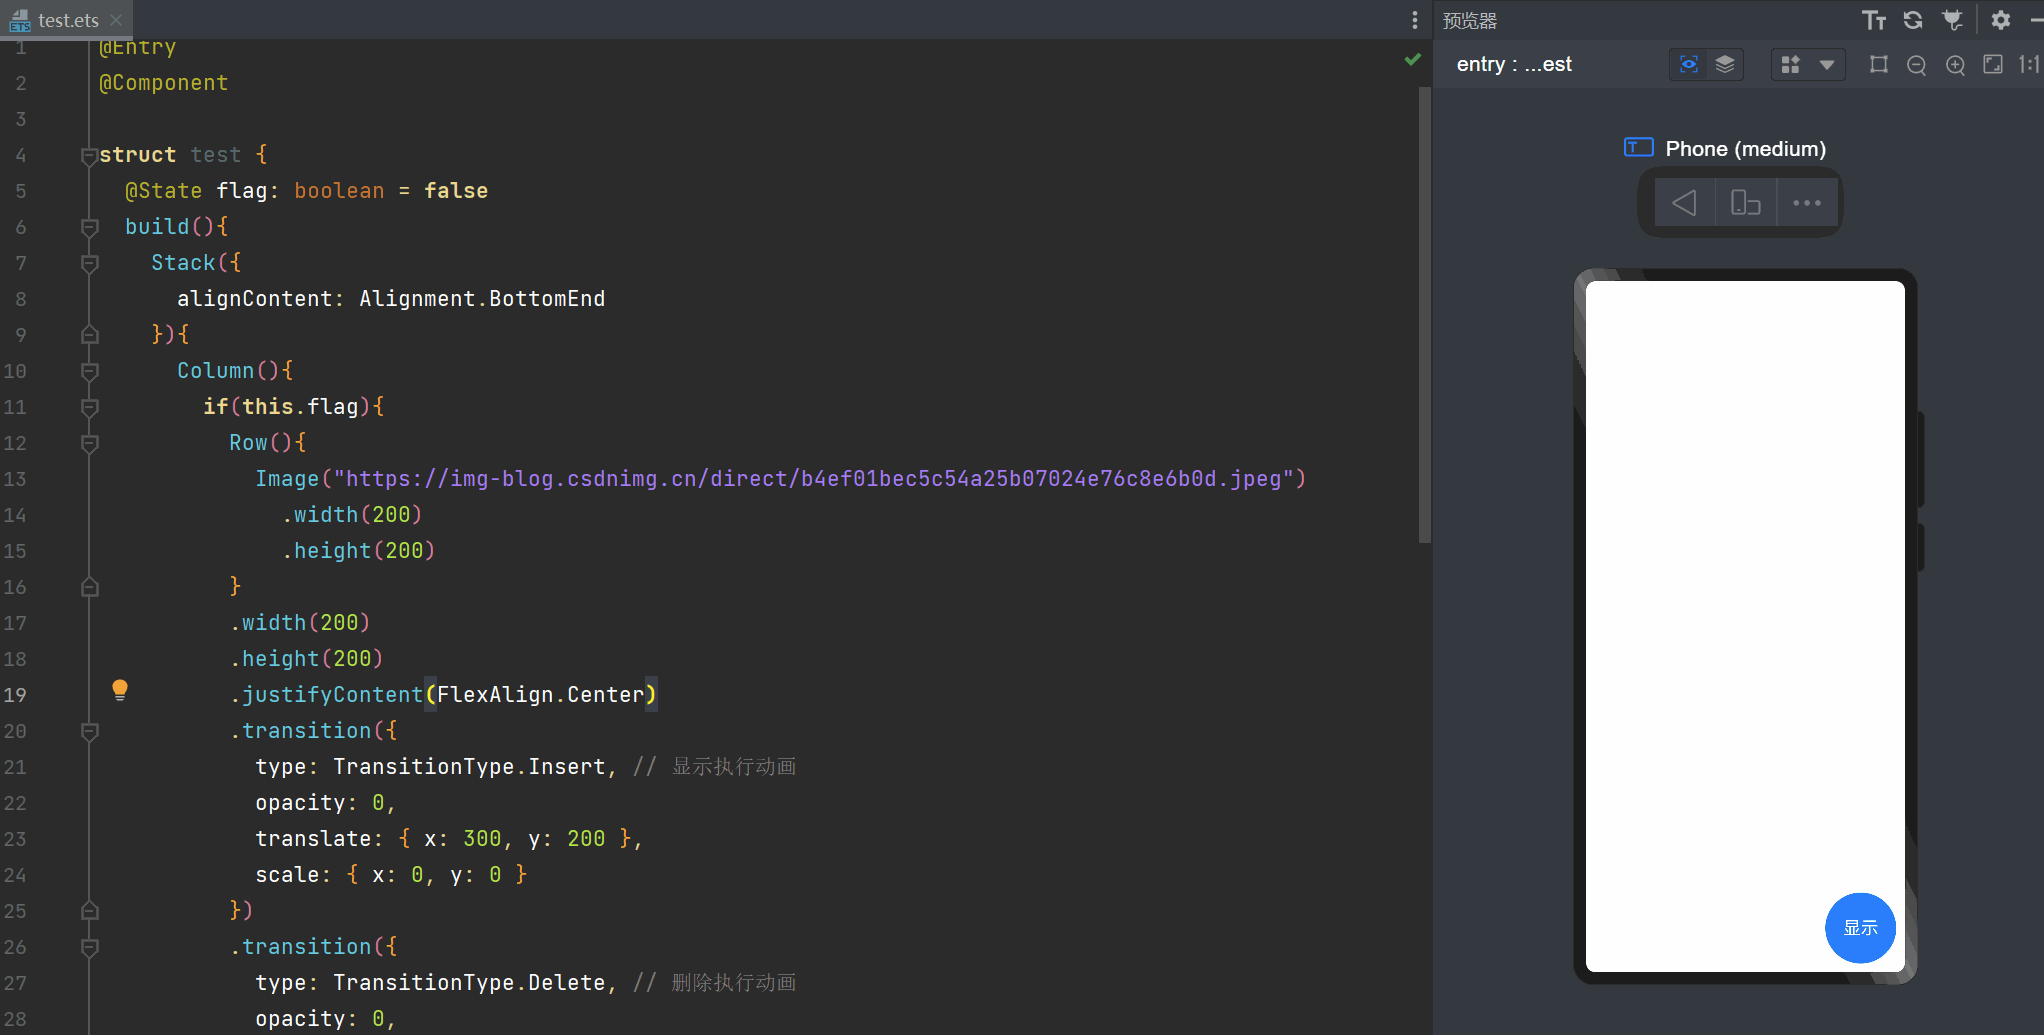The width and height of the screenshot is (2044, 1035).
Task: Click .justifyContent on line 19
Action: pos(327,695)
